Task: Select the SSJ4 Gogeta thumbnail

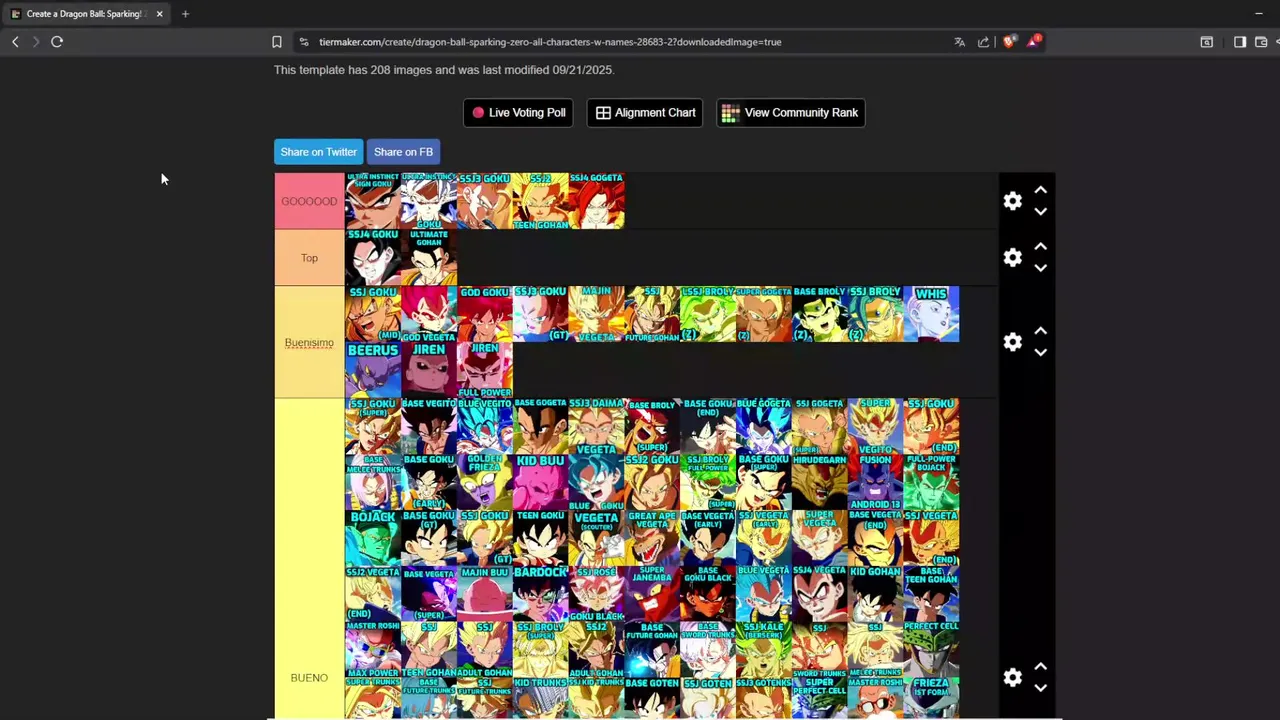Action: coord(597,201)
